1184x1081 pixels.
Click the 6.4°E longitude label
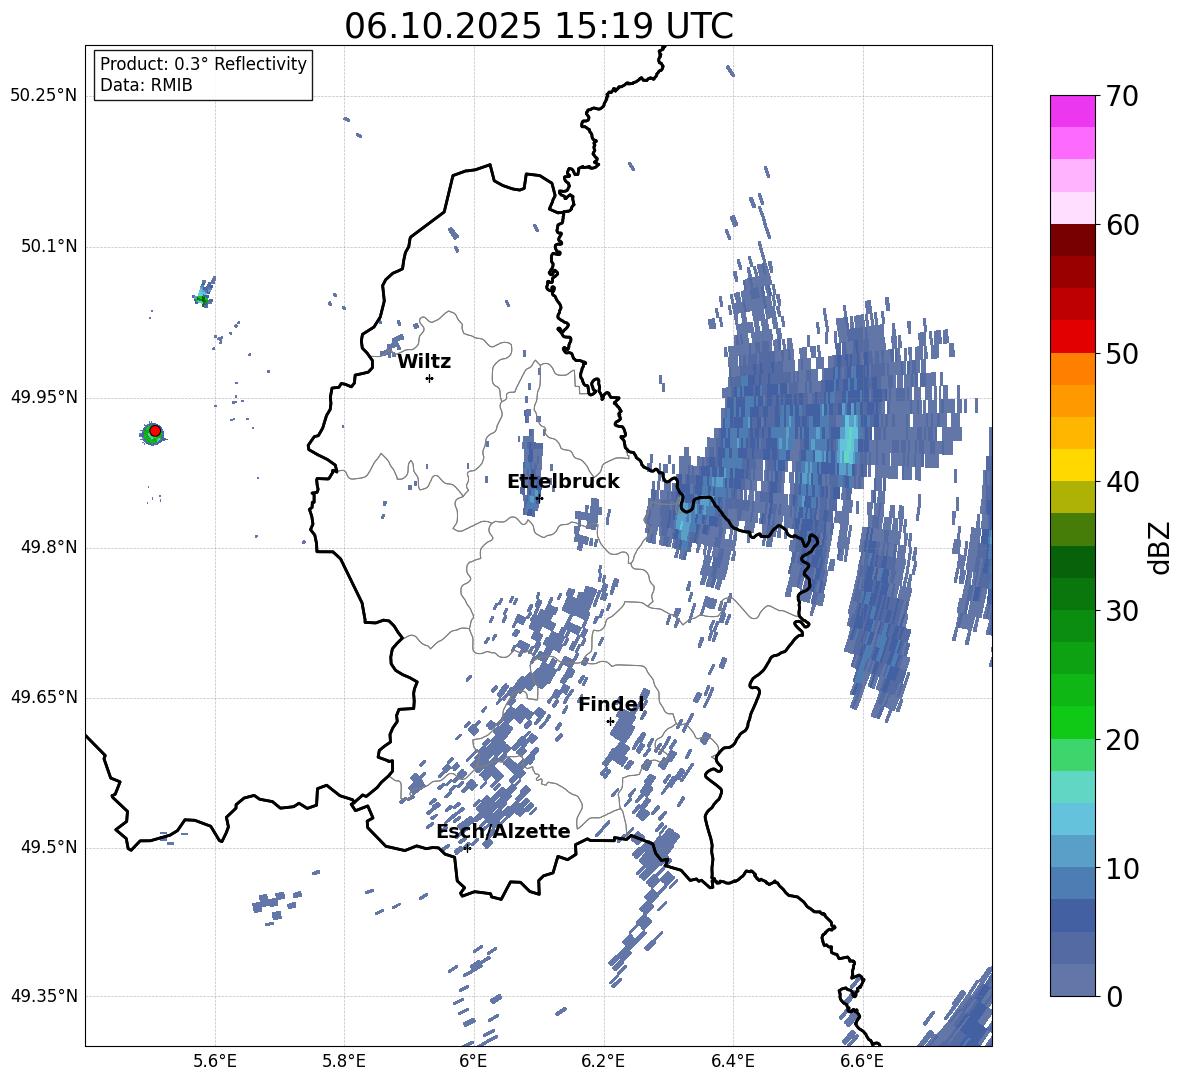tap(732, 1062)
